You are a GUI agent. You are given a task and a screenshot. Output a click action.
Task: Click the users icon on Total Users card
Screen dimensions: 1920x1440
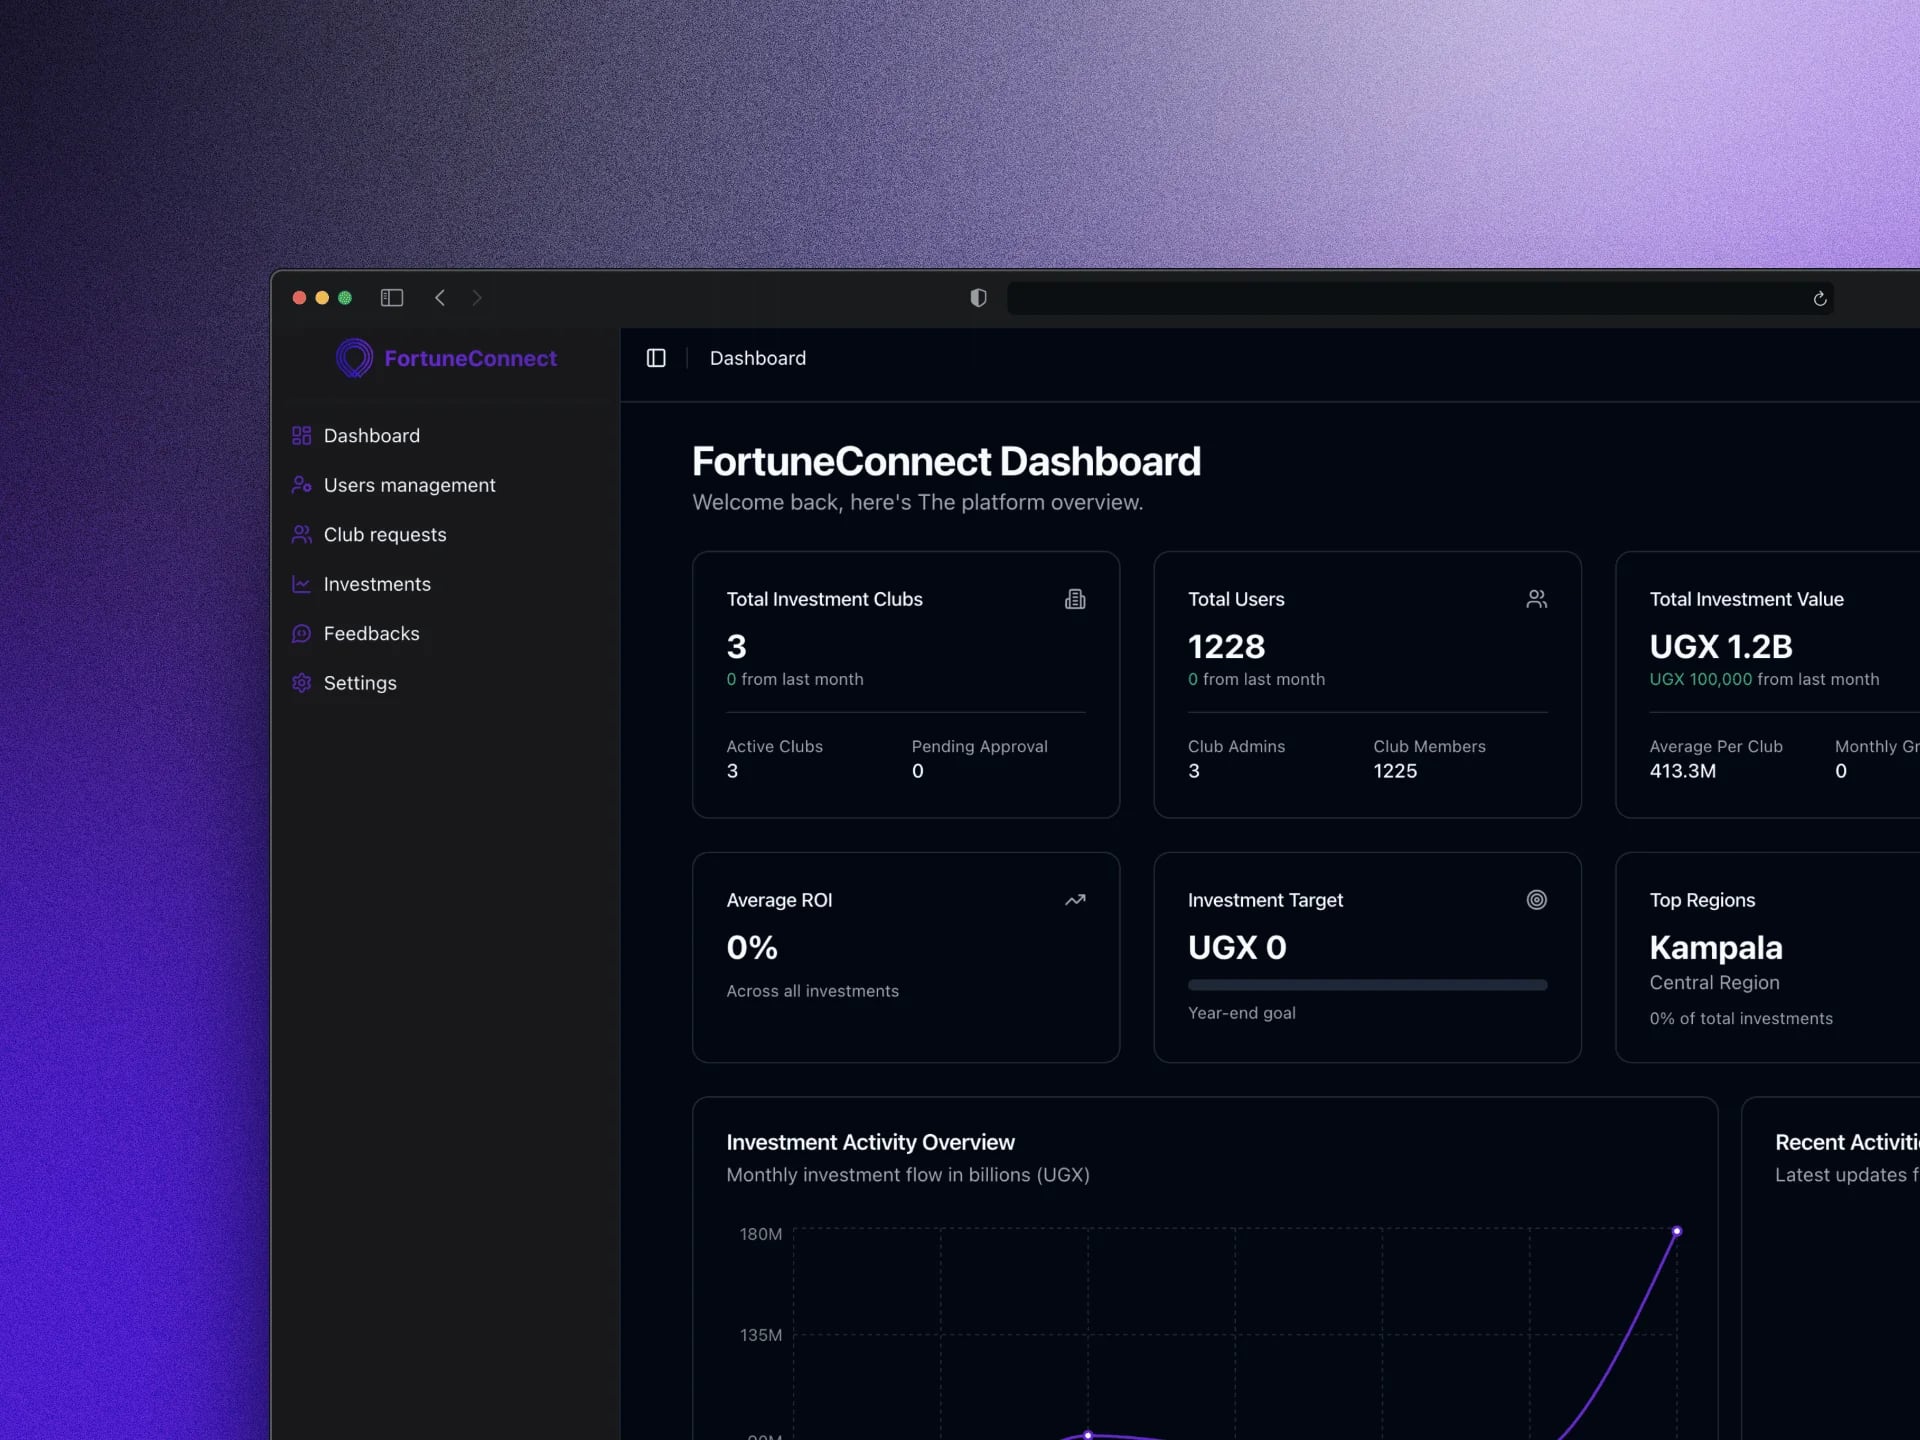pyautogui.click(x=1537, y=598)
